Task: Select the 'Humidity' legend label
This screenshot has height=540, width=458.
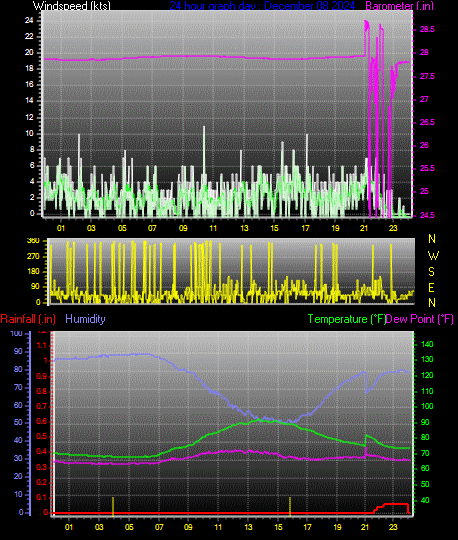Action: point(85,319)
